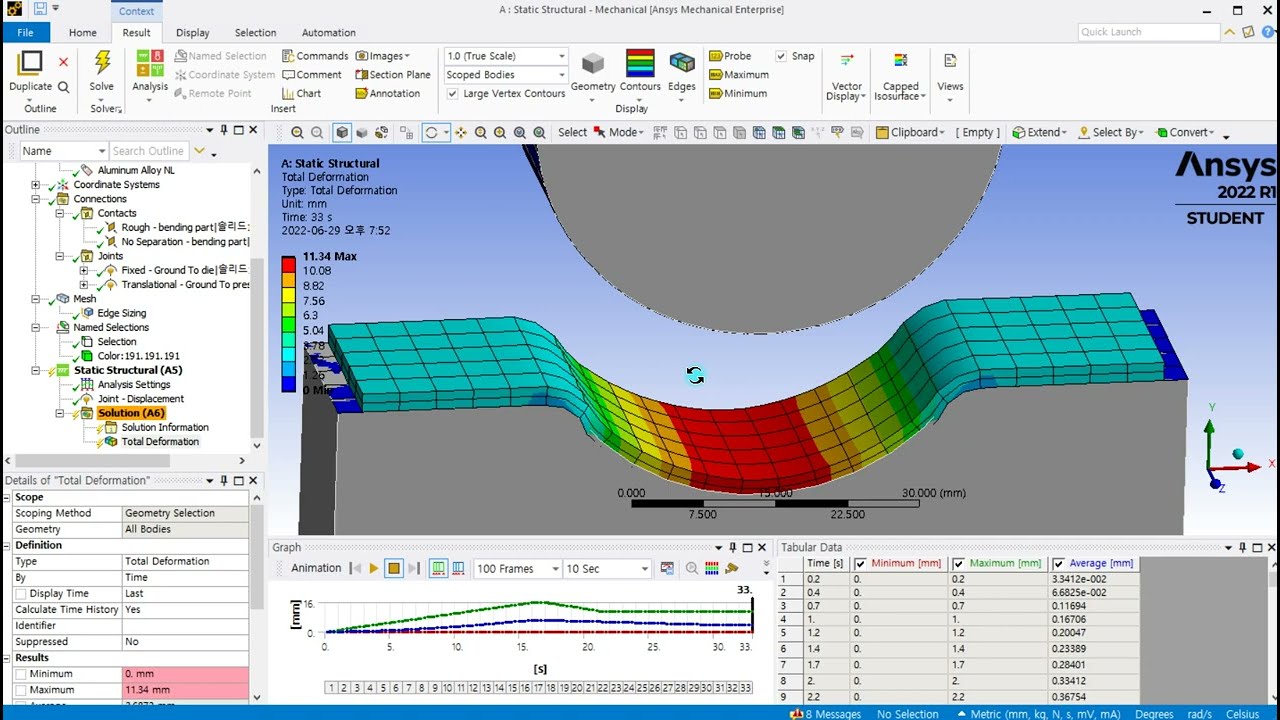1280x720 pixels.
Task: Click the Duplicate outline icon
Action: [x=30, y=63]
